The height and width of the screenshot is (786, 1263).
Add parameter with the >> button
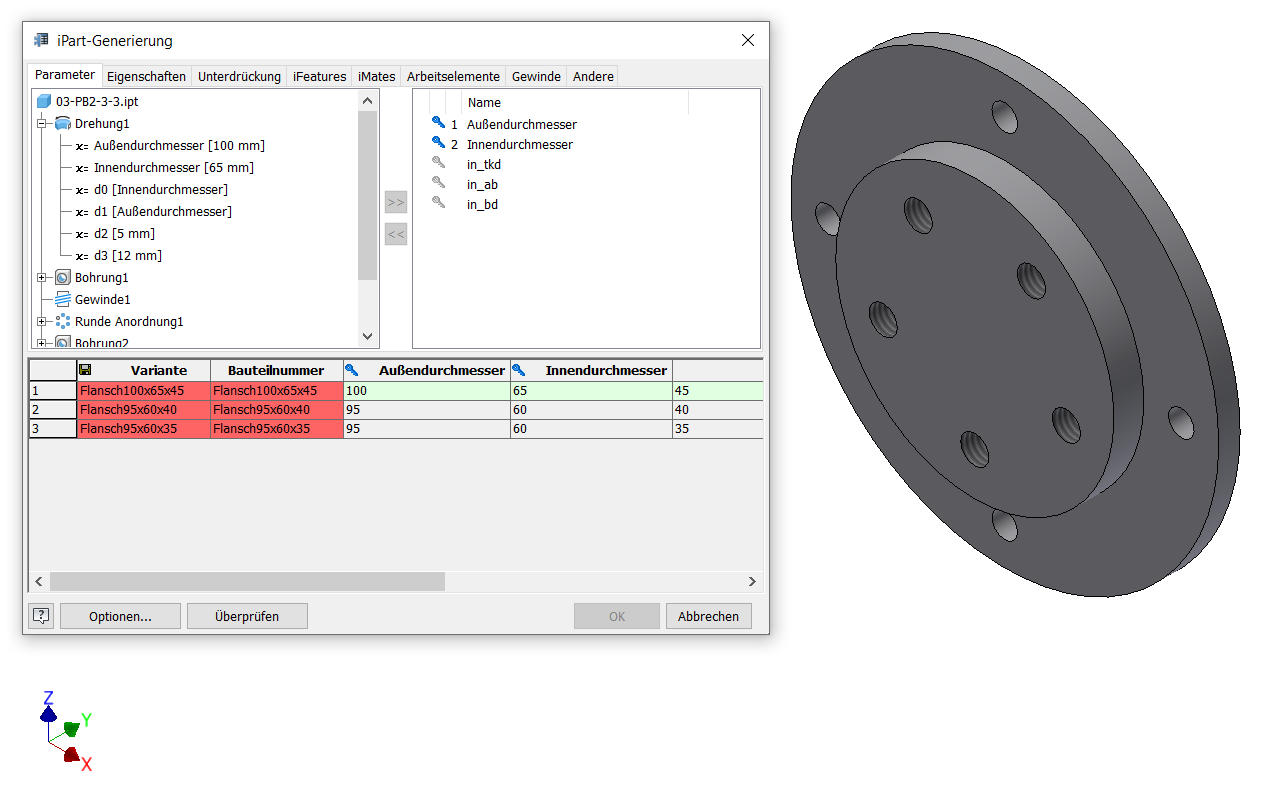pyautogui.click(x=396, y=203)
